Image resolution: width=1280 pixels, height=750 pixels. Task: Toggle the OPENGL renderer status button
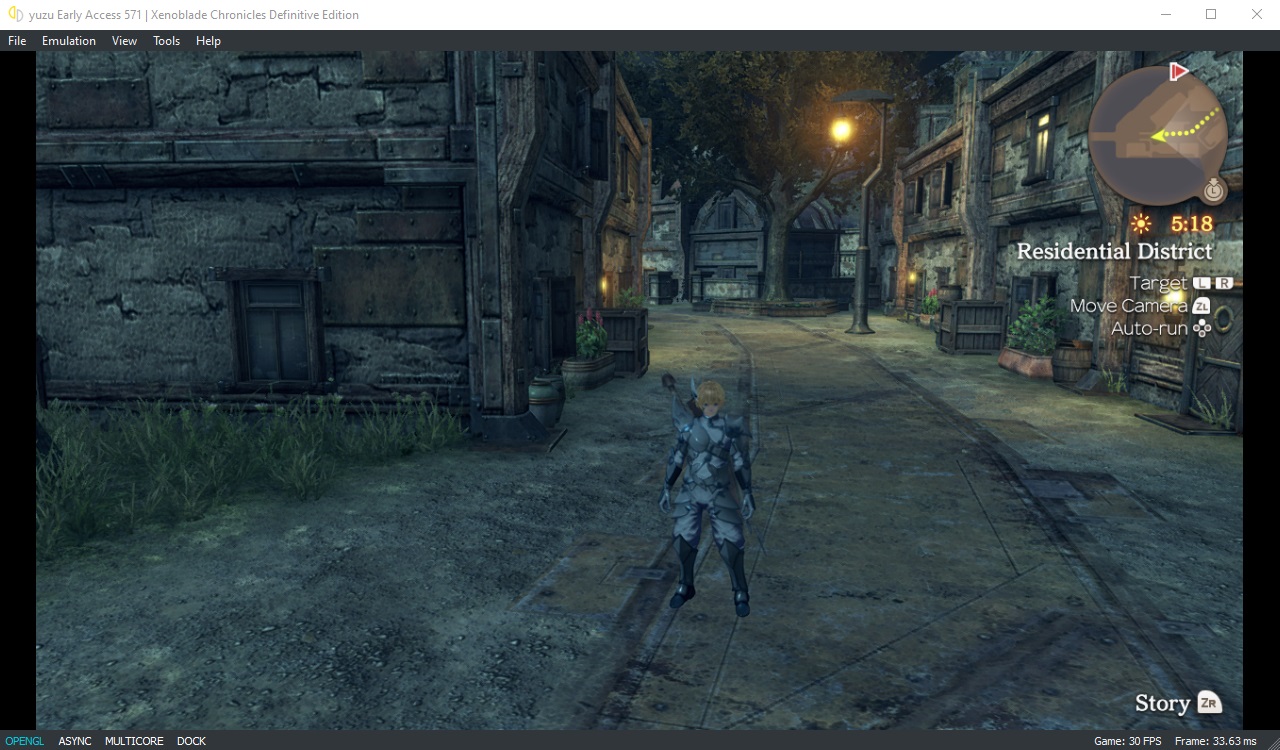[25, 741]
